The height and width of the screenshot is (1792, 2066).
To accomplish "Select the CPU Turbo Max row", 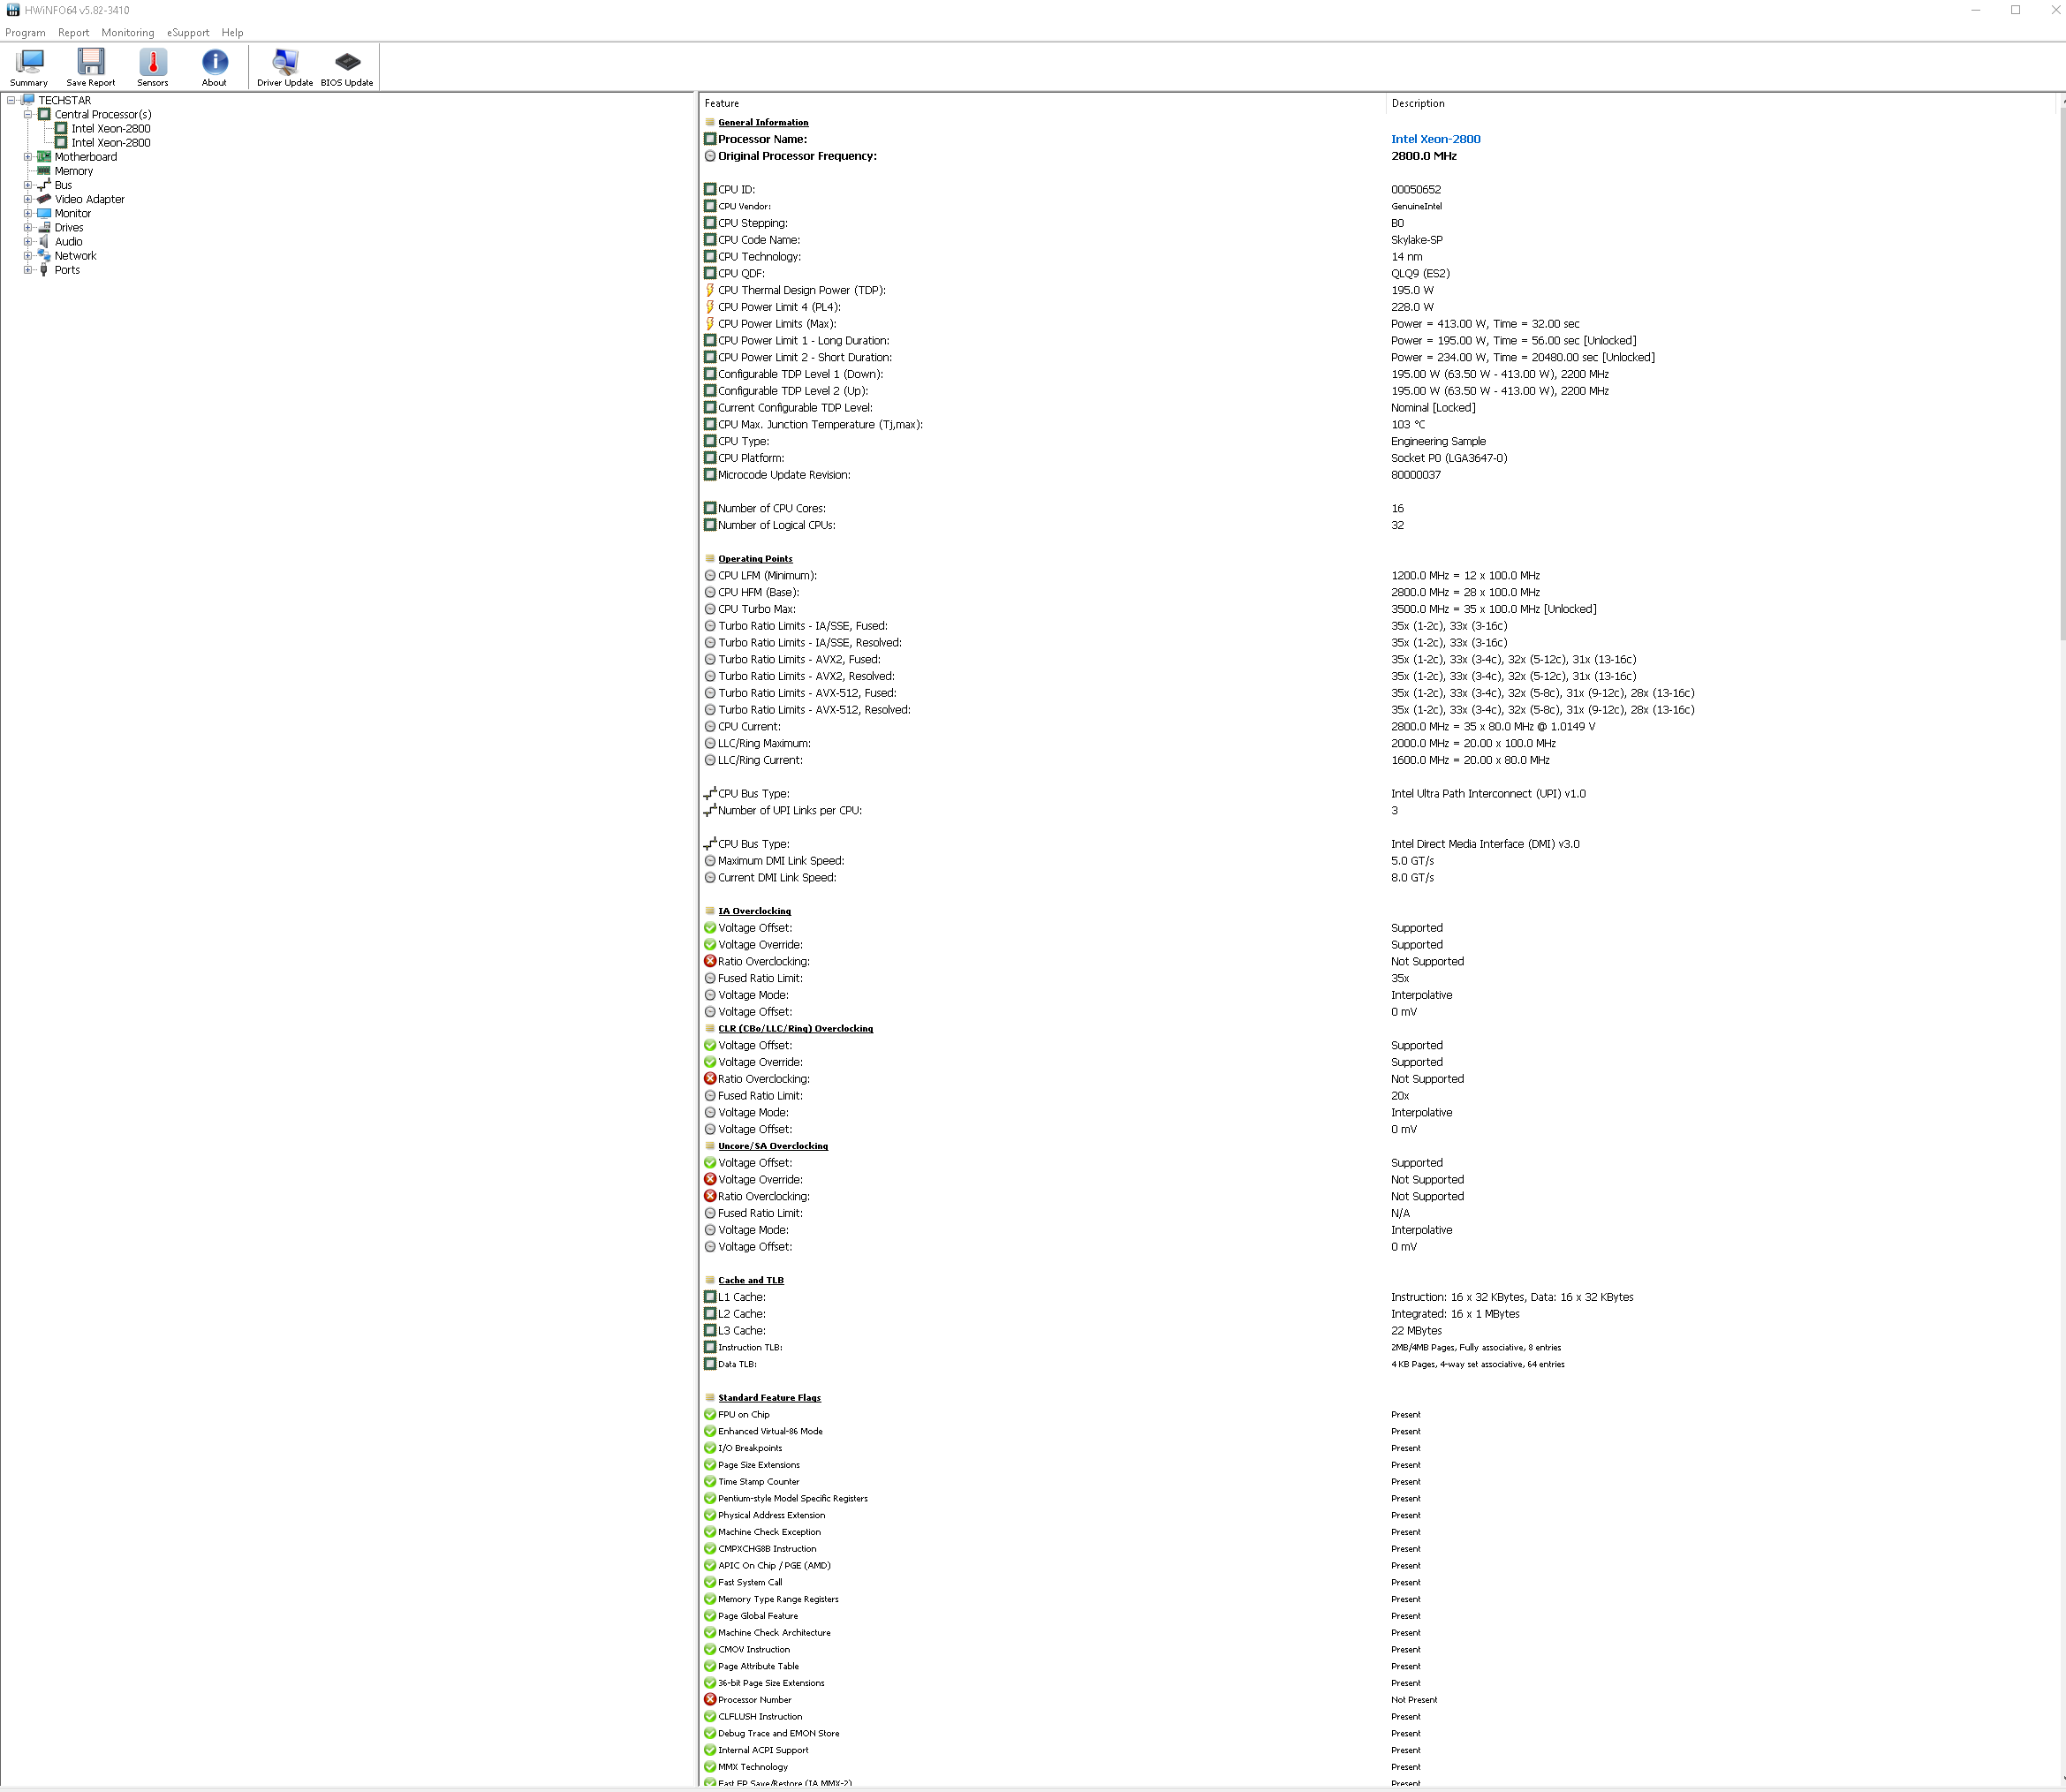I will point(1378,609).
